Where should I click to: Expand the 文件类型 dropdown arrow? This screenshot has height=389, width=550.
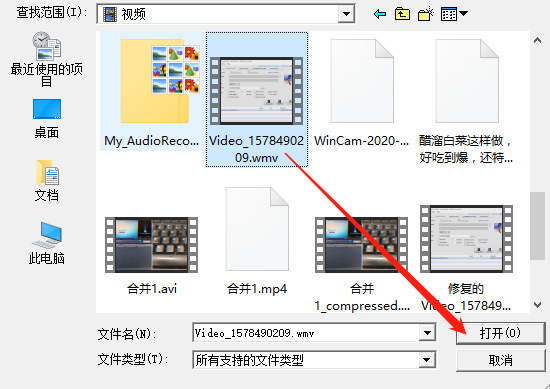coord(427,360)
